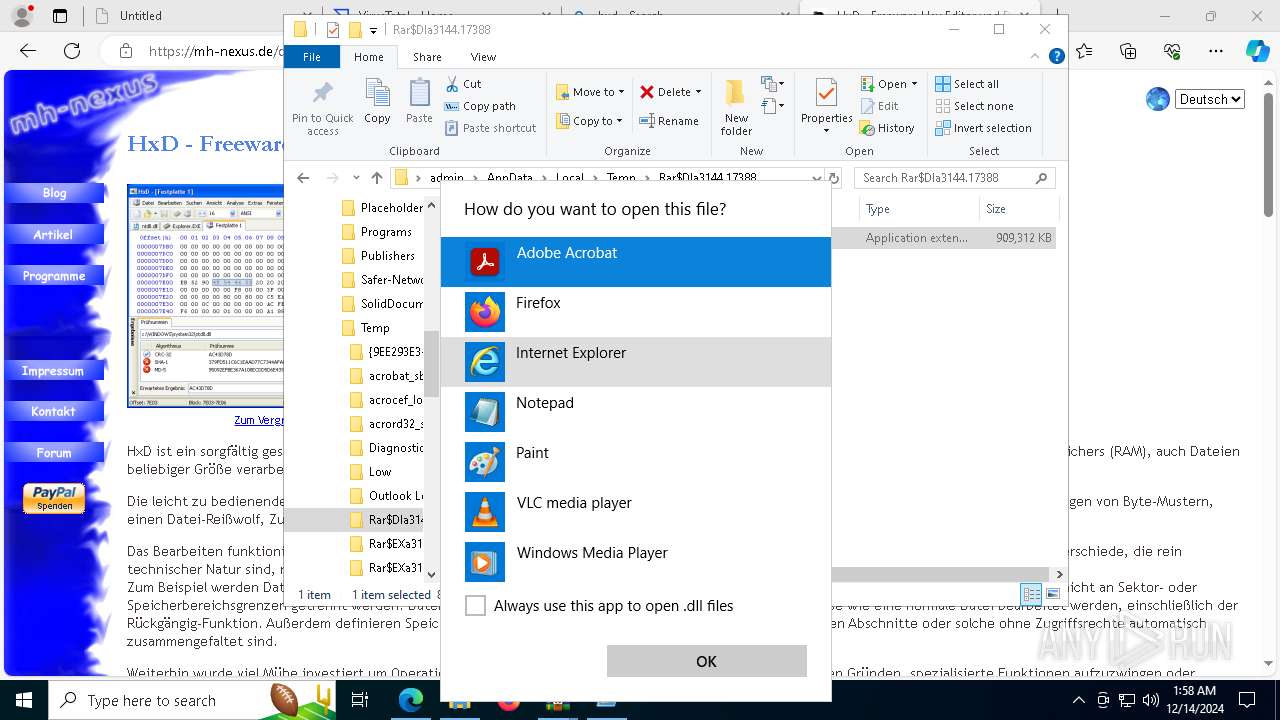
Task: Open the HxD screenshot thumbnail
Action: click(206, 296)
